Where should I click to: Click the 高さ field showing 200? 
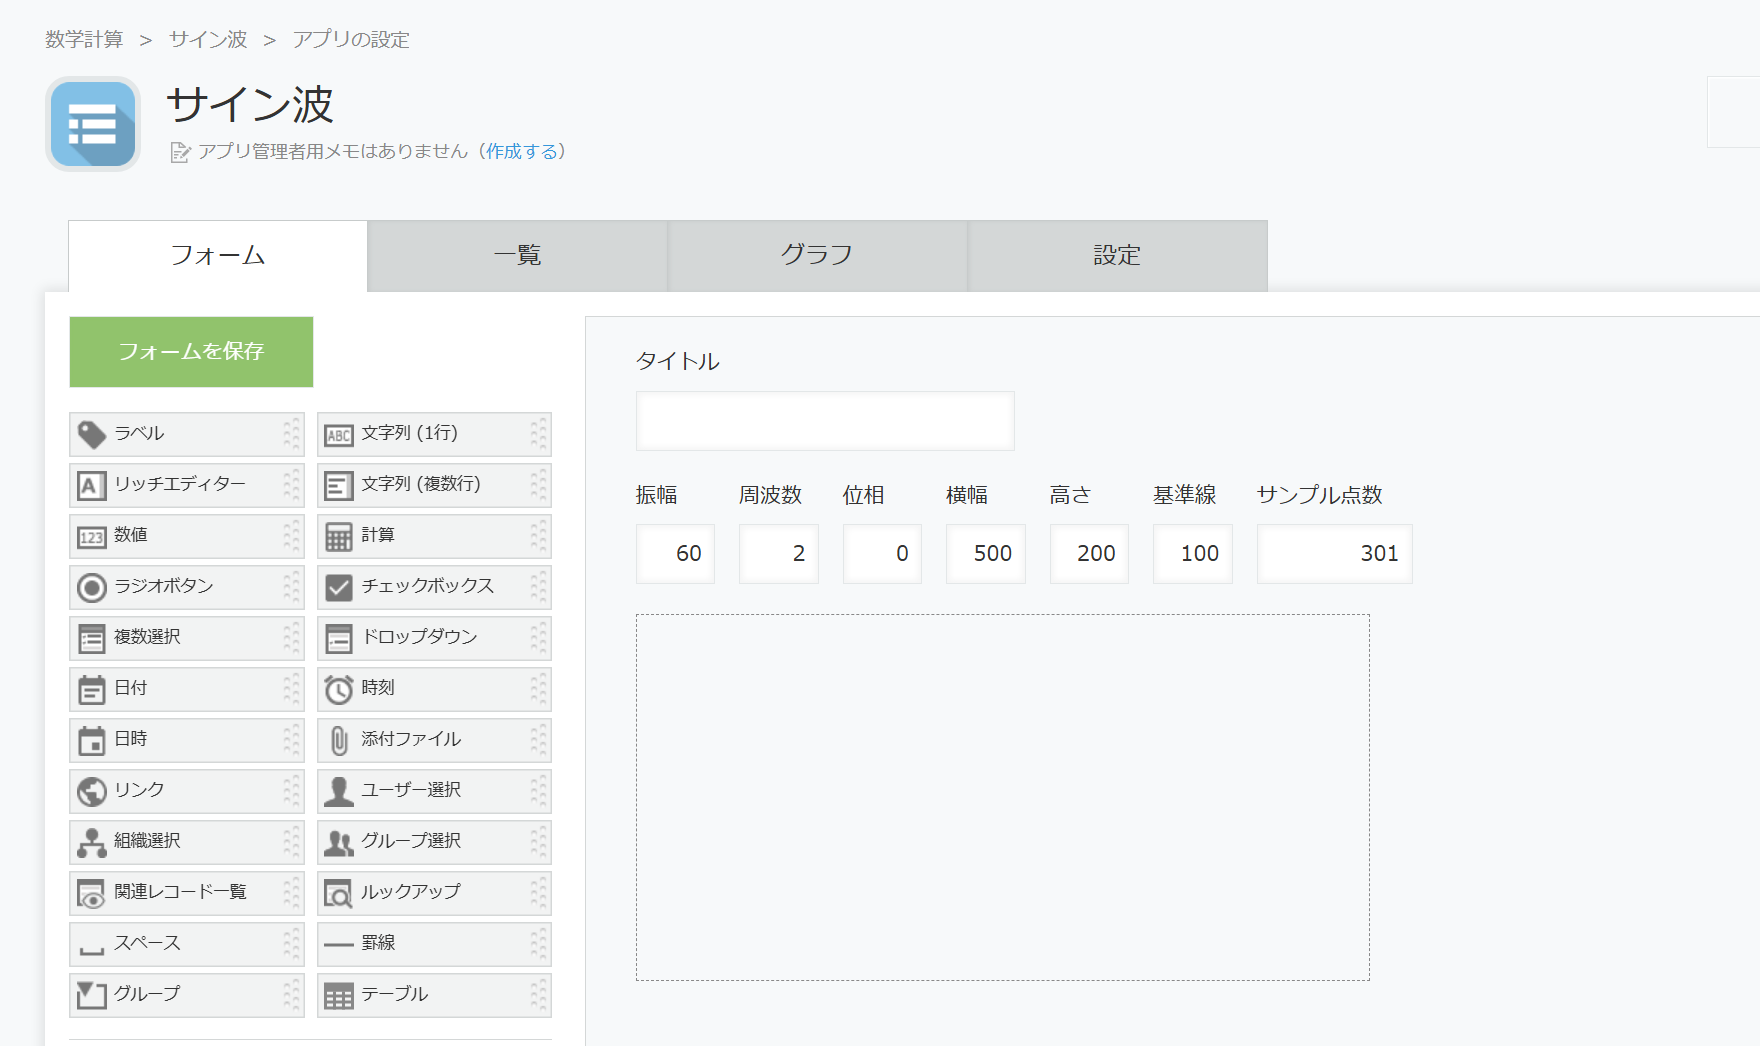(1089, 554)
